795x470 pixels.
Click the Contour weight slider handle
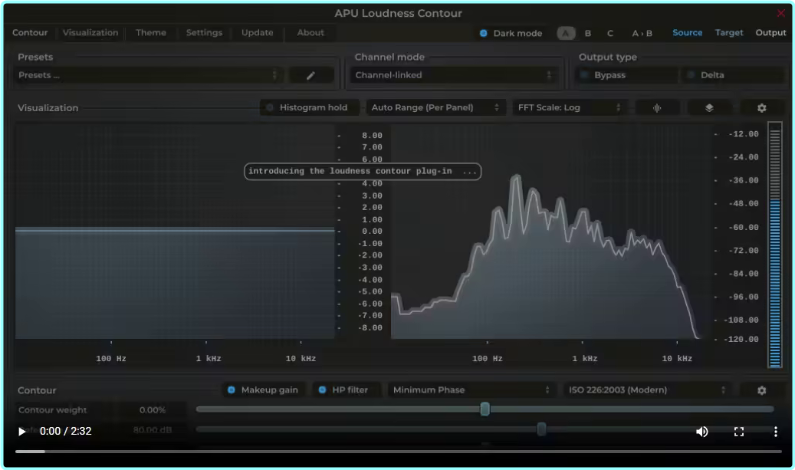[485, 409]
